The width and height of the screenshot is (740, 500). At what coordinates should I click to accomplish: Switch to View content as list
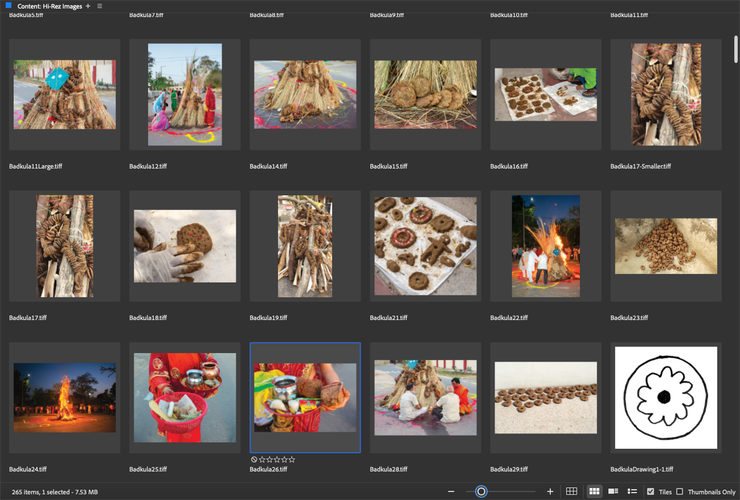(632, 492)
